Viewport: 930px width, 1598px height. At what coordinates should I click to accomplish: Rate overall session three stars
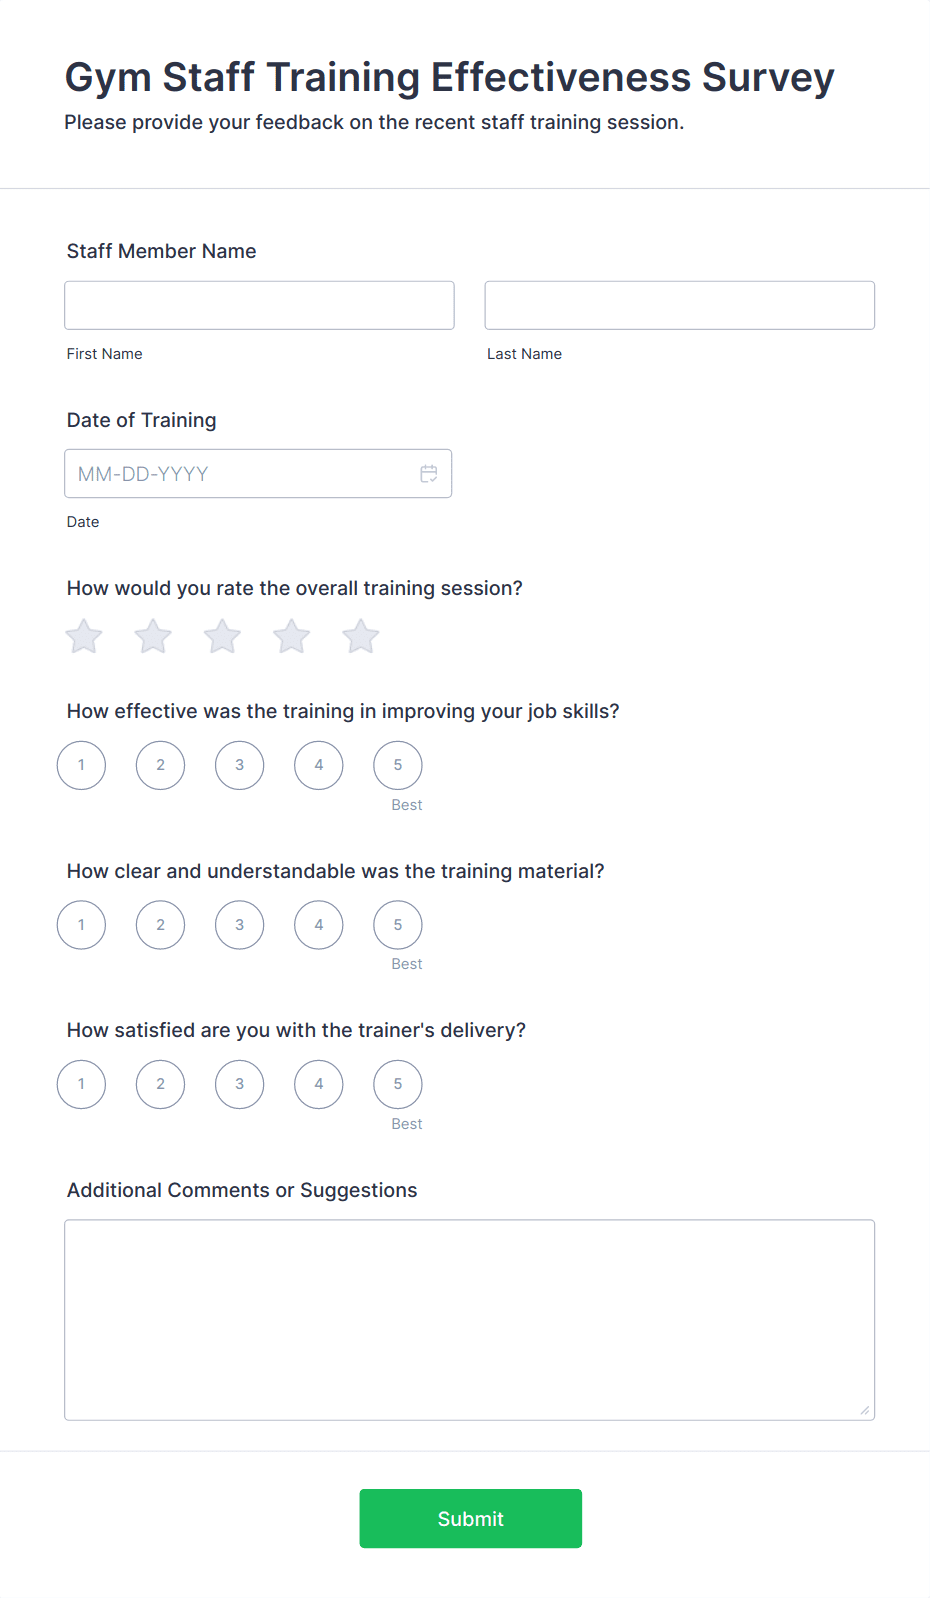222,637
